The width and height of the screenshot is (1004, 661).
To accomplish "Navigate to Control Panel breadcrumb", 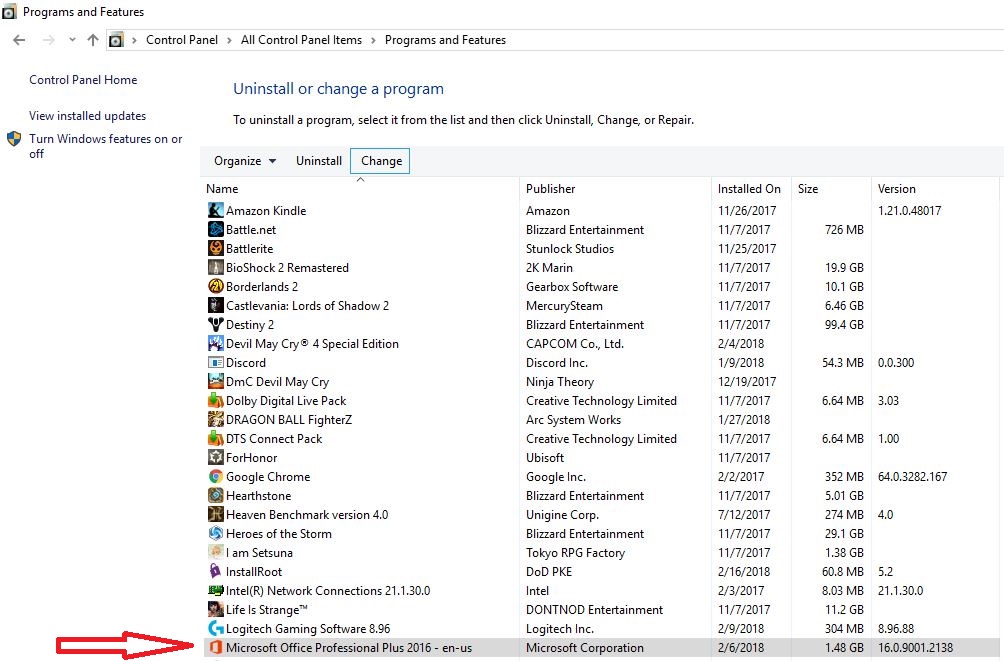I will pos(182,40).
